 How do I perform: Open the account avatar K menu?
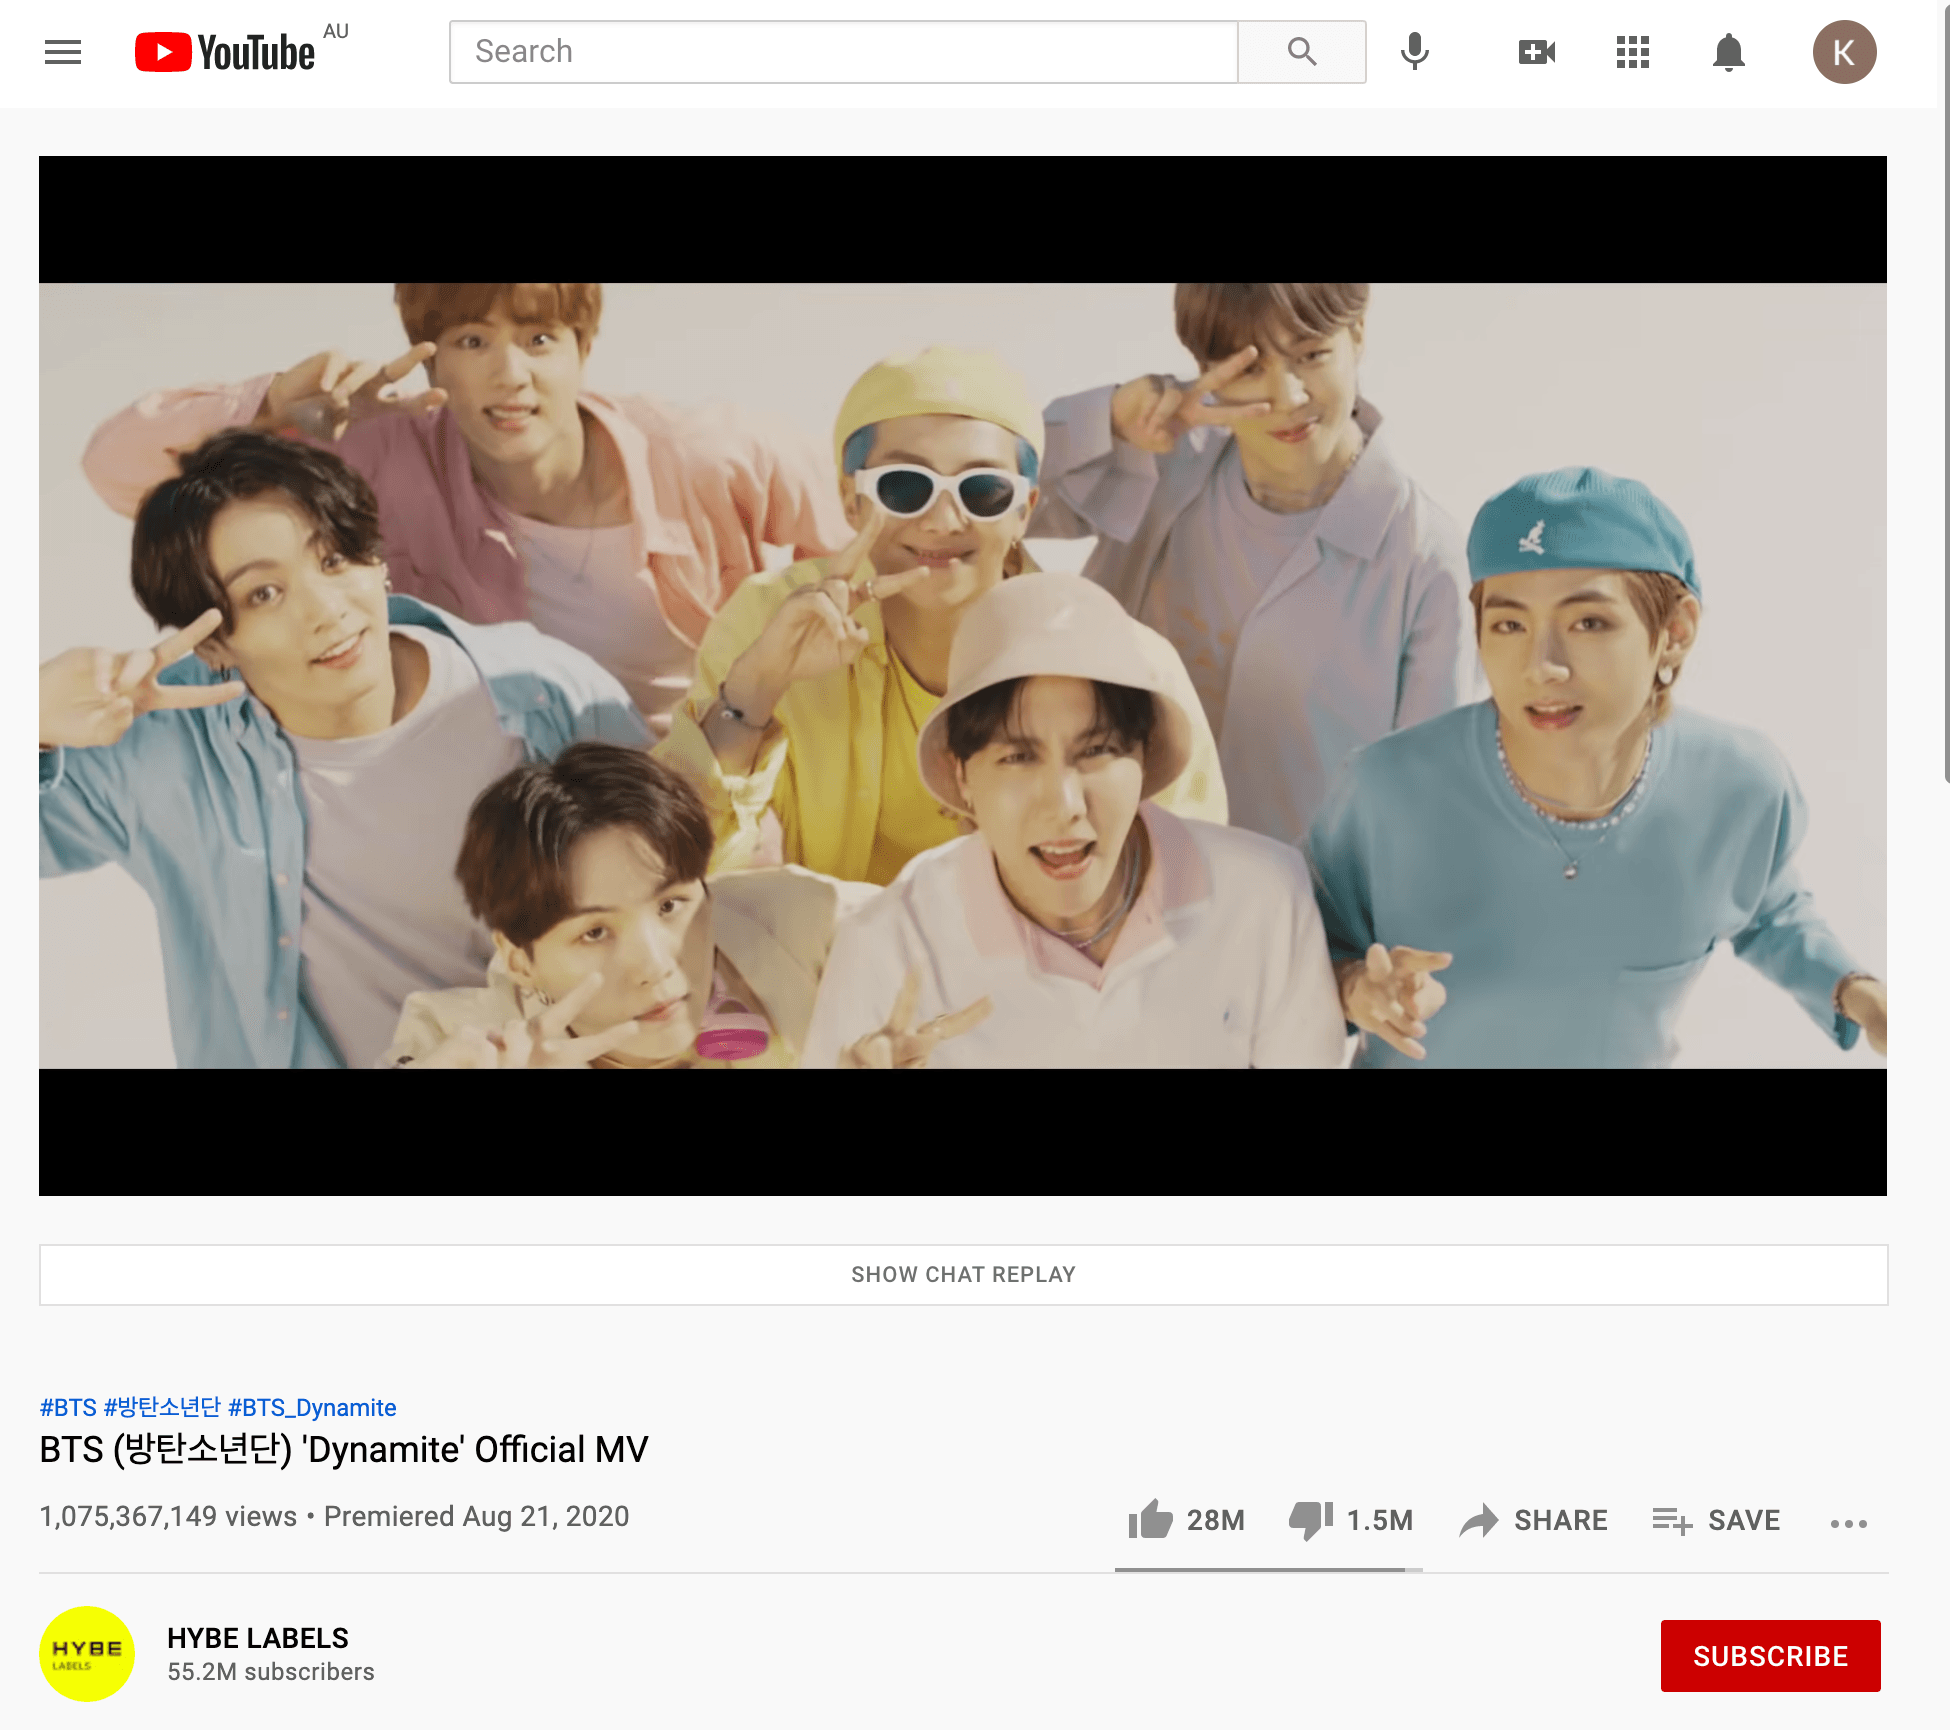coord(1844,52)
